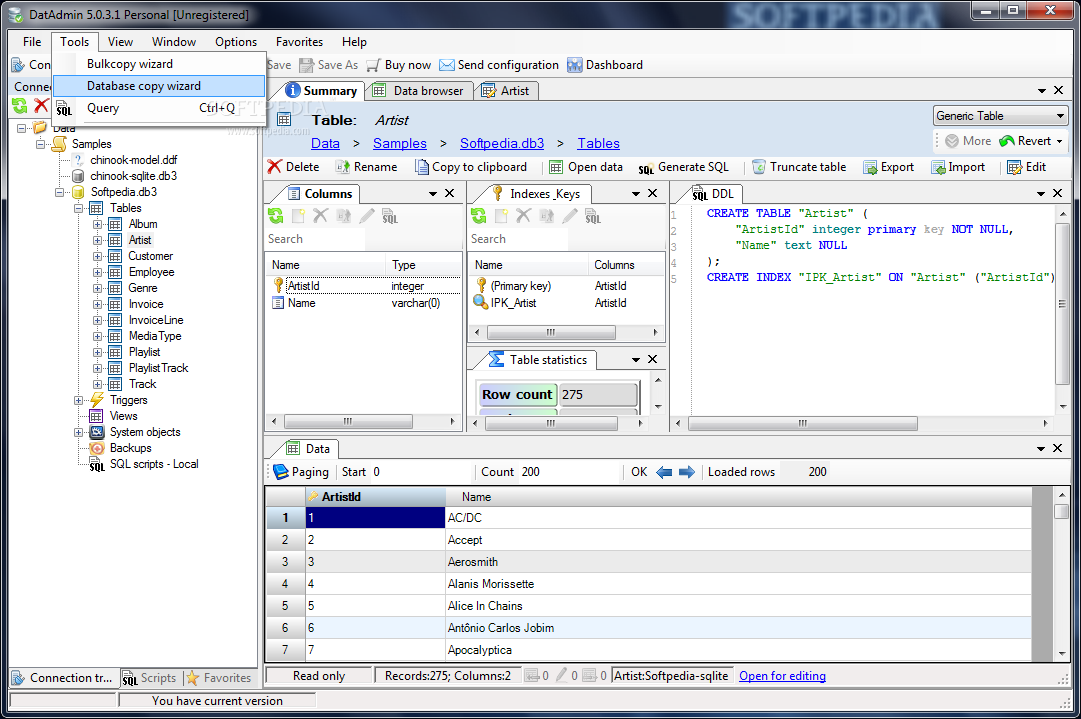This screenshot has width=1081, height=719.
Task: Follow the Softpedia.db3 breadcrumb link
Action: point(502,143)
